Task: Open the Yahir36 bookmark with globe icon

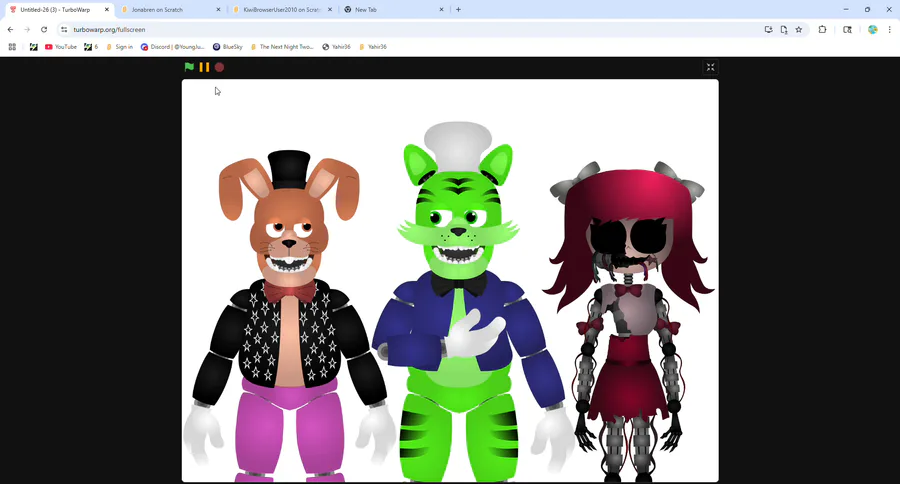Action: [336, 47]
